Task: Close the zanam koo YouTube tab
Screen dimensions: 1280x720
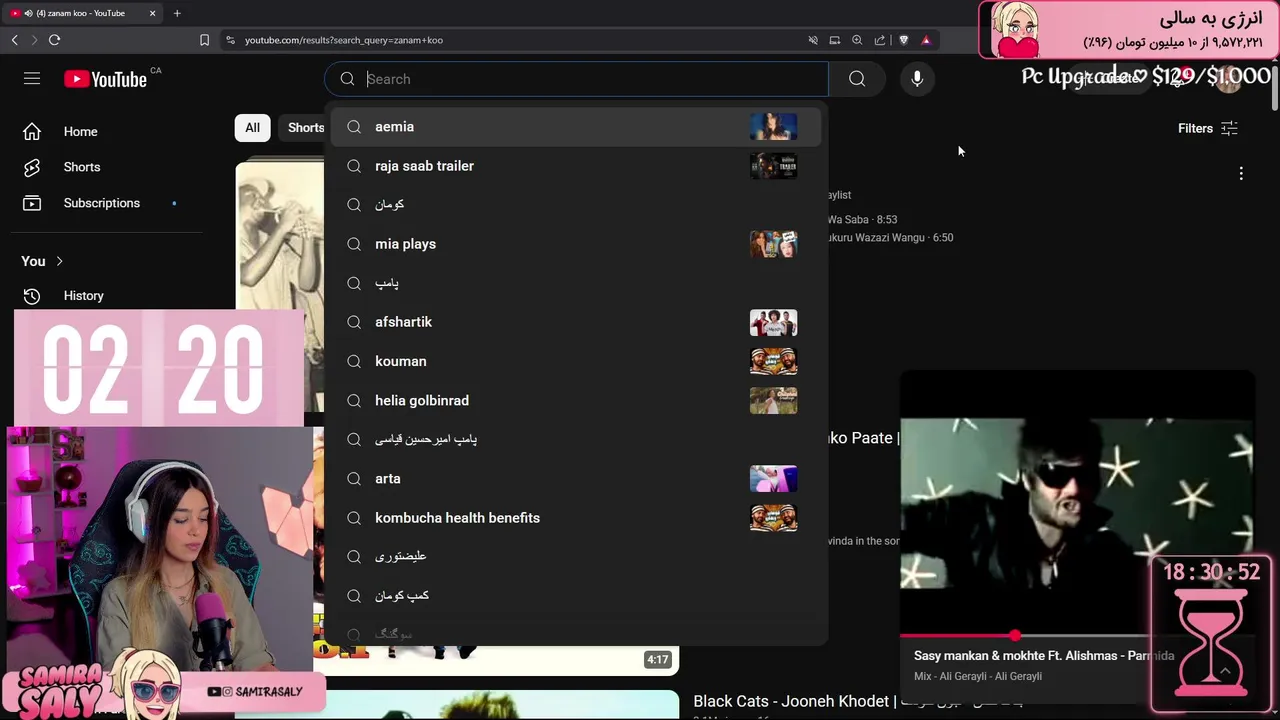Action: [152, 13]
